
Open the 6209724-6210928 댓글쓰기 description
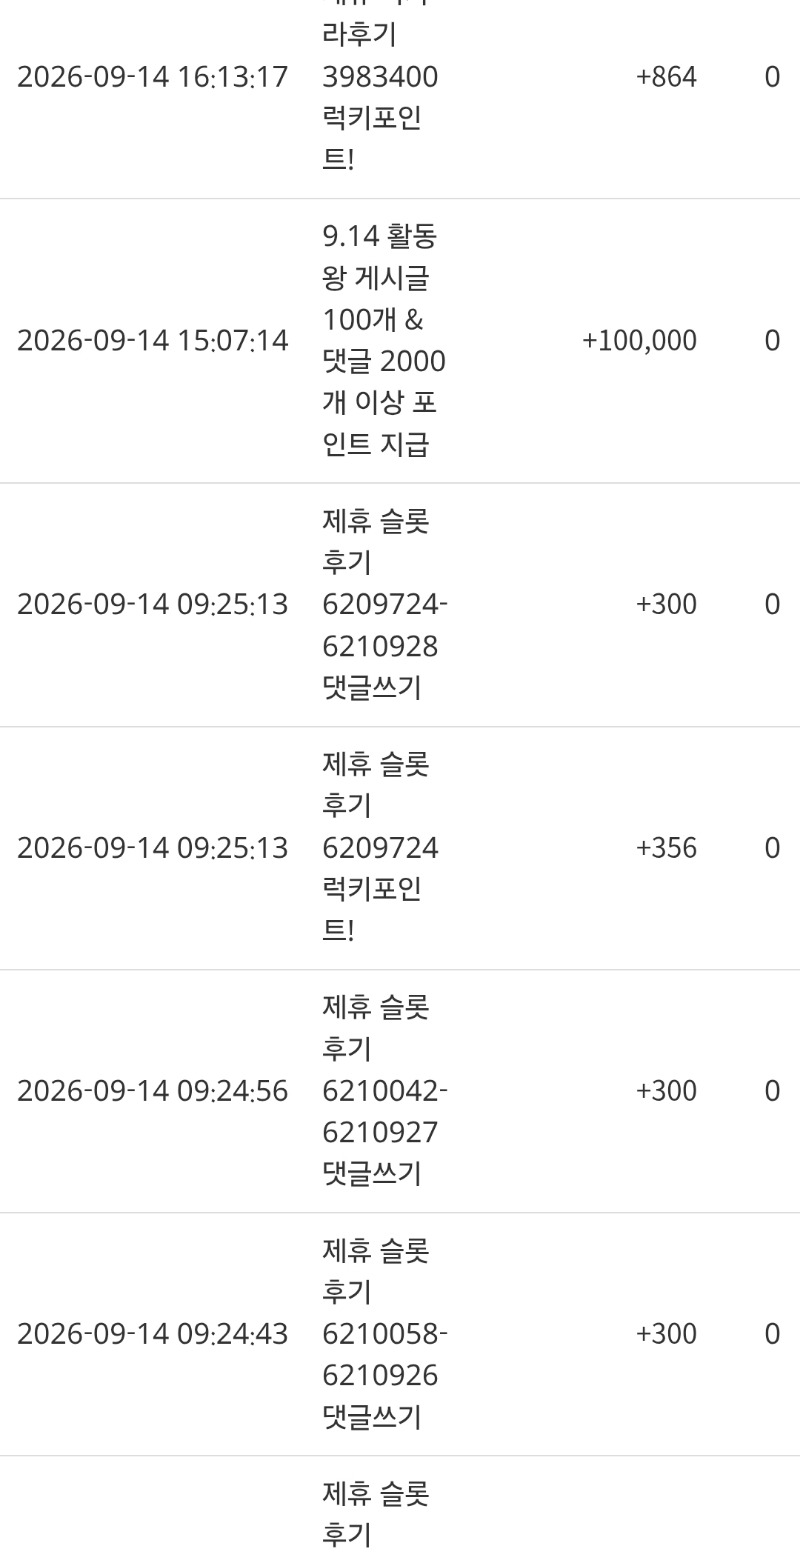click(x=385, y=604)
